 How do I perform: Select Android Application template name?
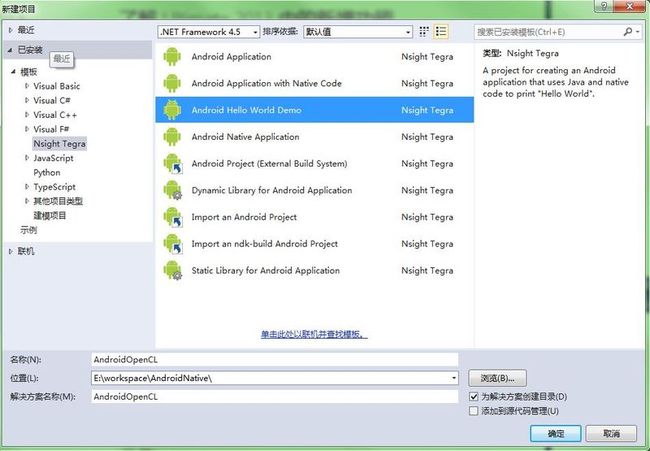click(231, 57)
